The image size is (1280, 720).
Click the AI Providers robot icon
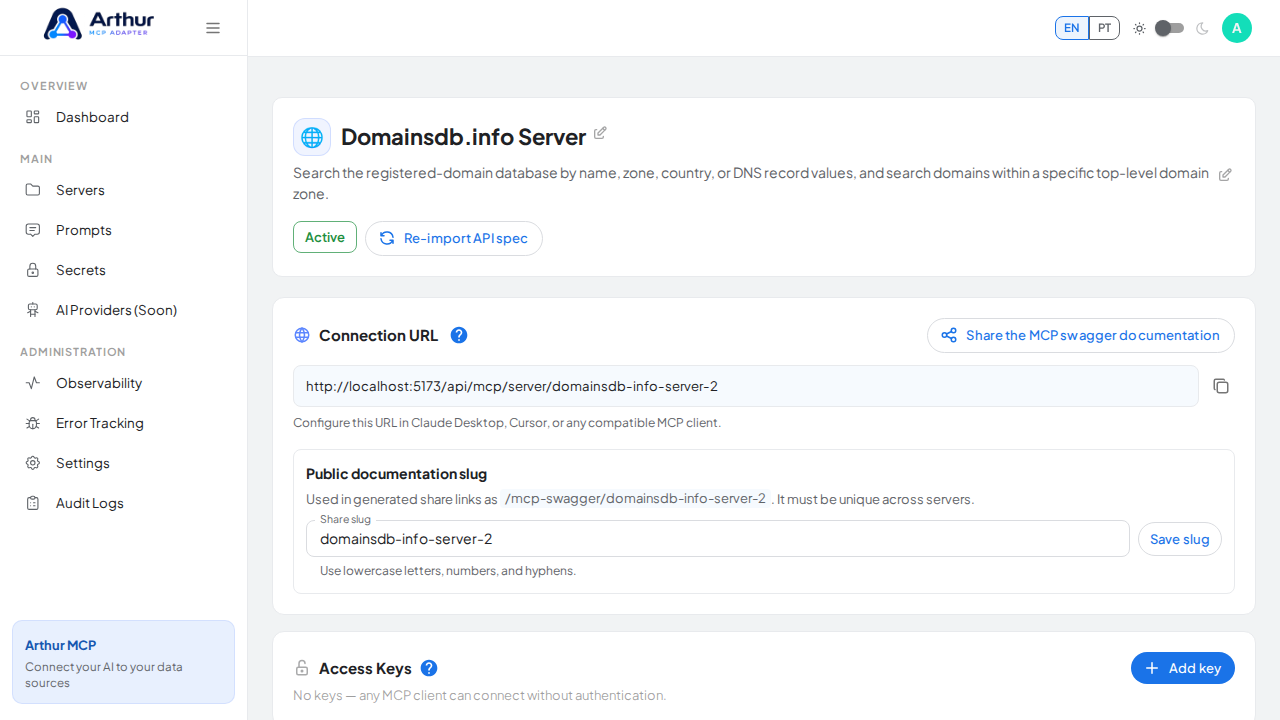point(33,310)
